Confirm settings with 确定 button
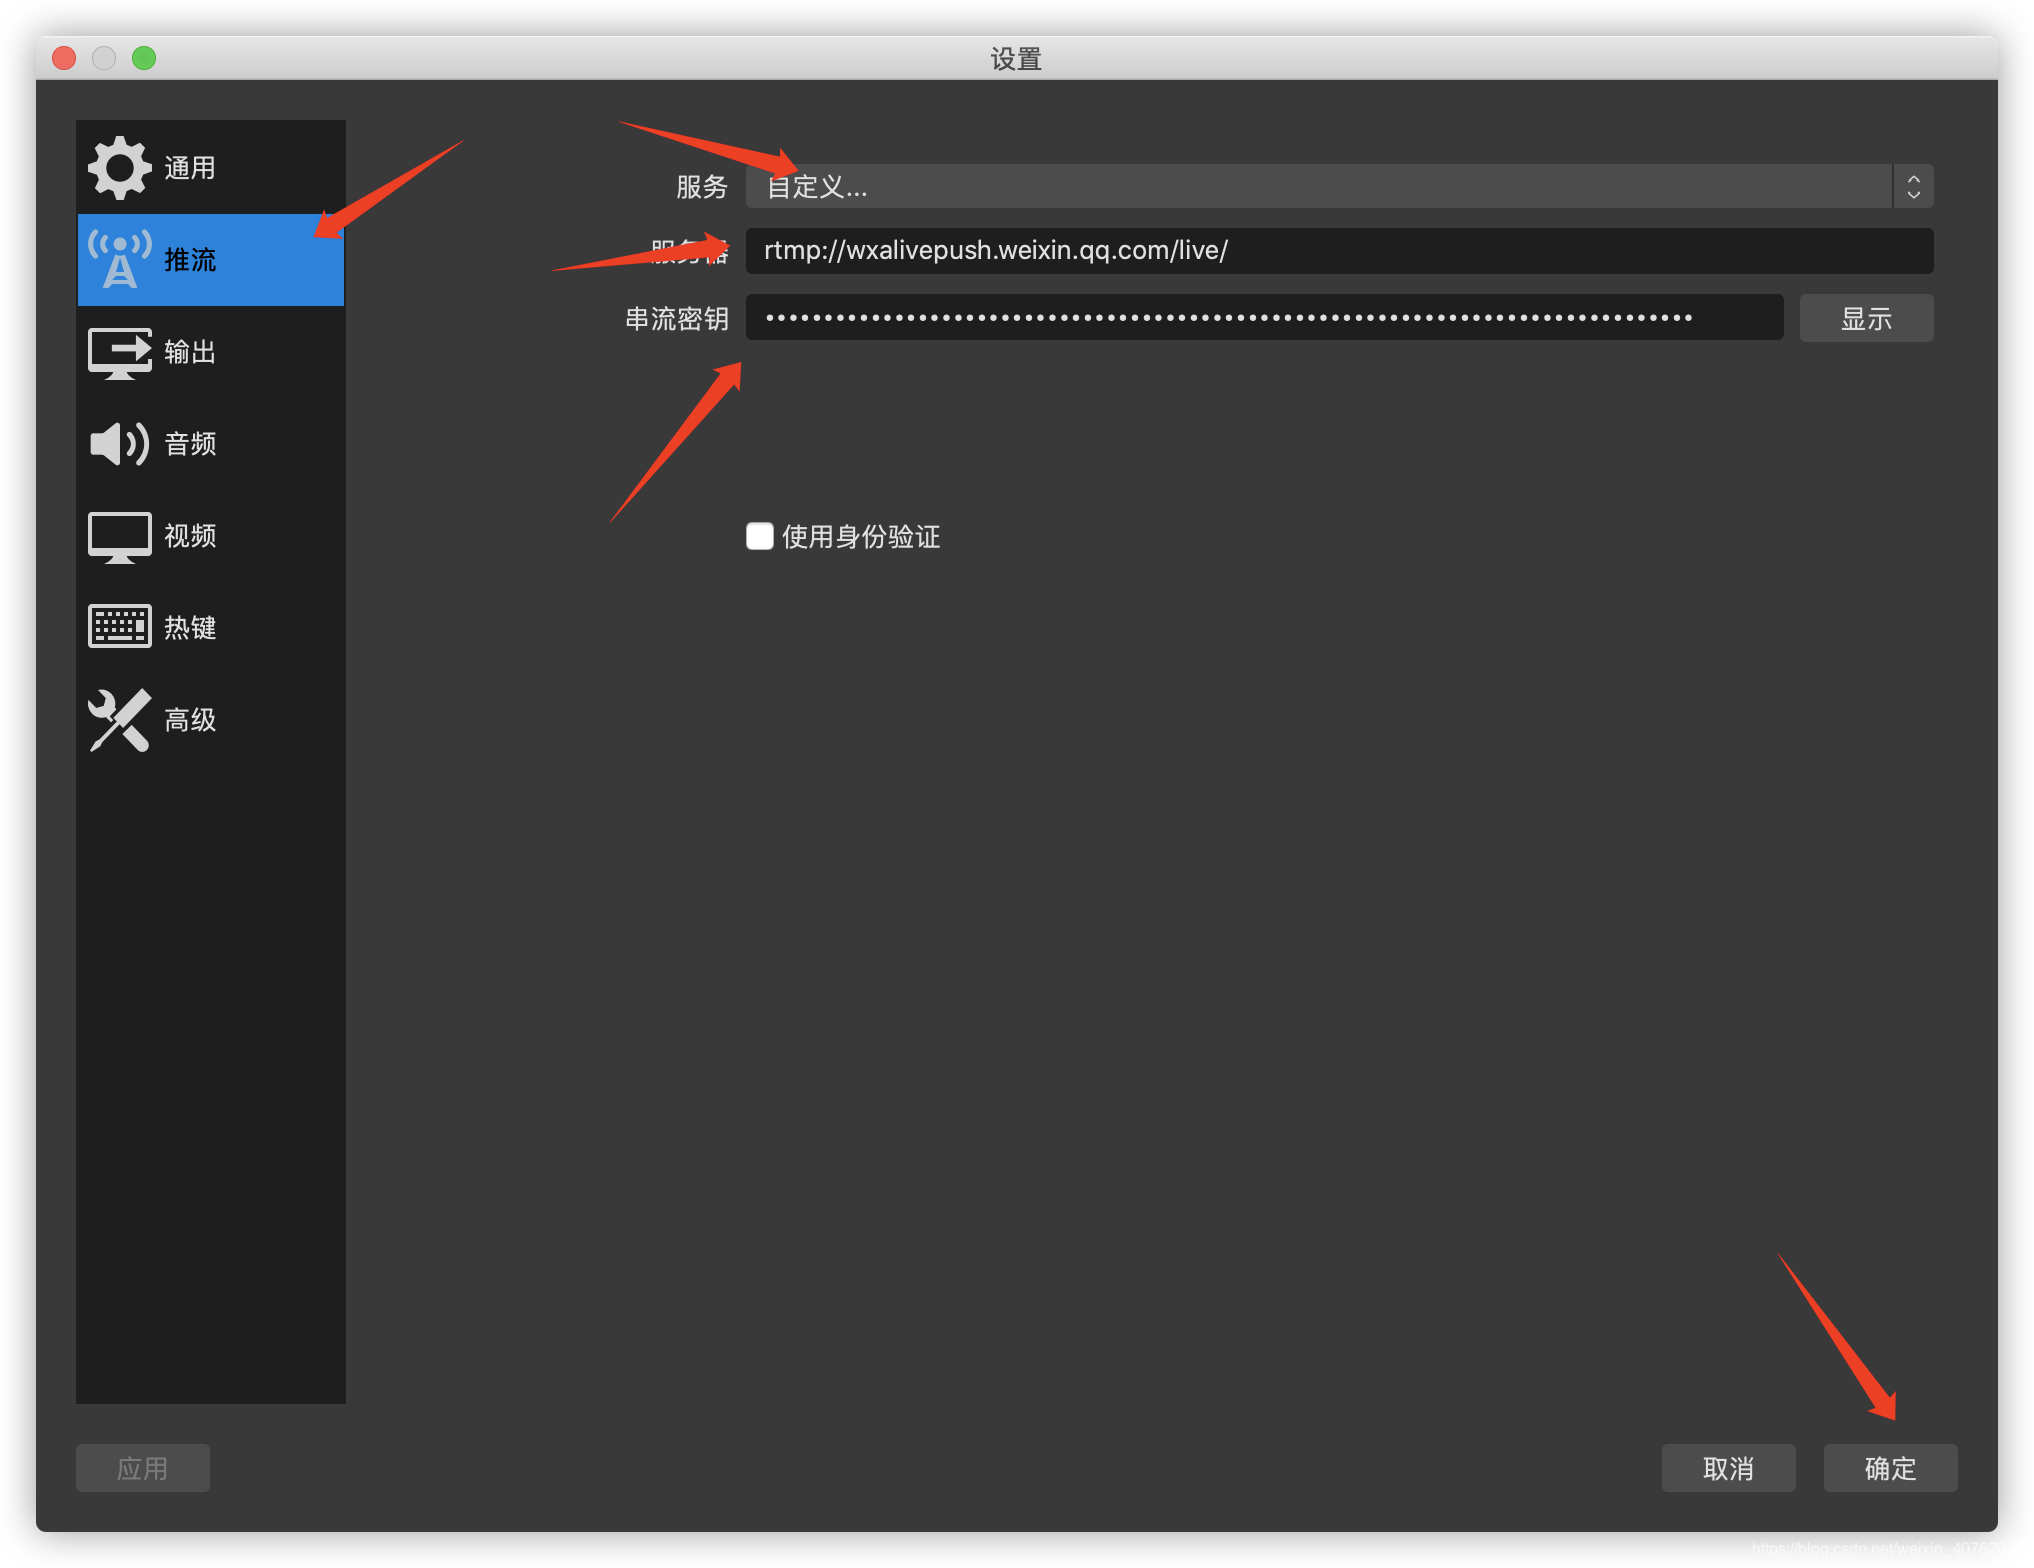 click(1890, 1467)
